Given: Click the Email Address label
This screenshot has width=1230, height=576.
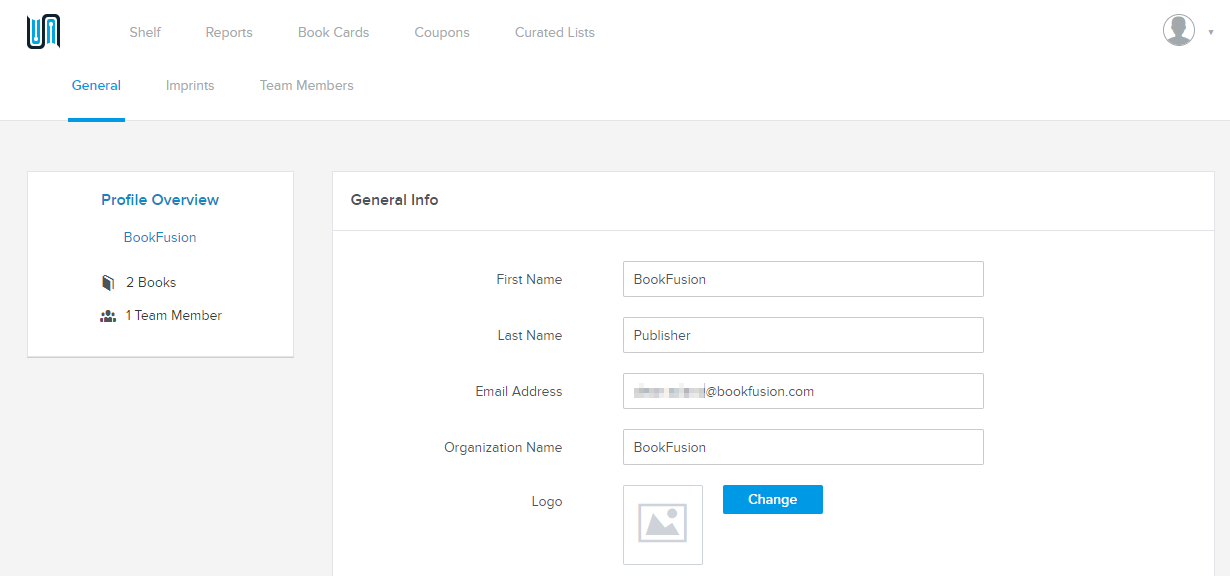Looking at the screenshot, I should pos(519,392).
